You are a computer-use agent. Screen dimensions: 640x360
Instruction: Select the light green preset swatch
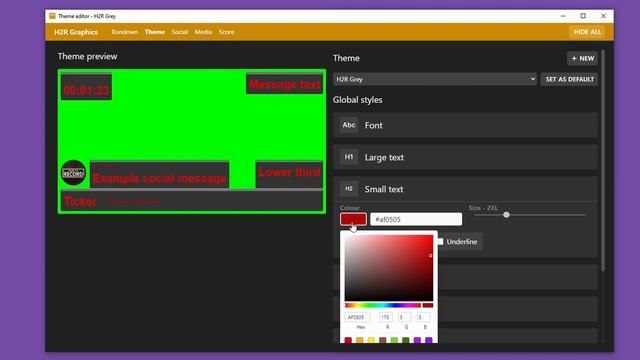394,340
